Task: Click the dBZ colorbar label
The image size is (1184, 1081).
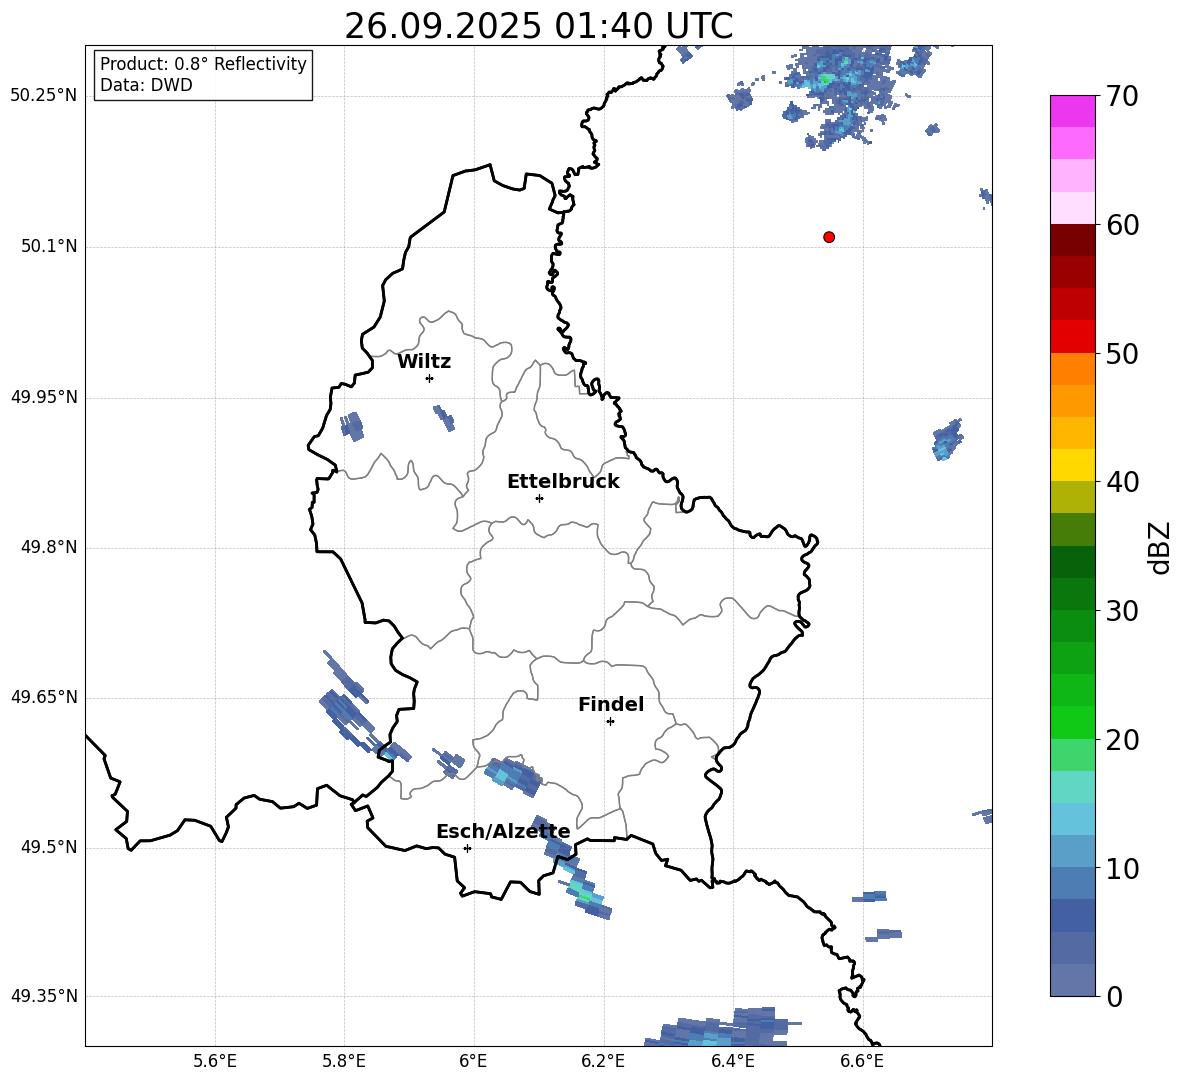Action: [1159, 547]
